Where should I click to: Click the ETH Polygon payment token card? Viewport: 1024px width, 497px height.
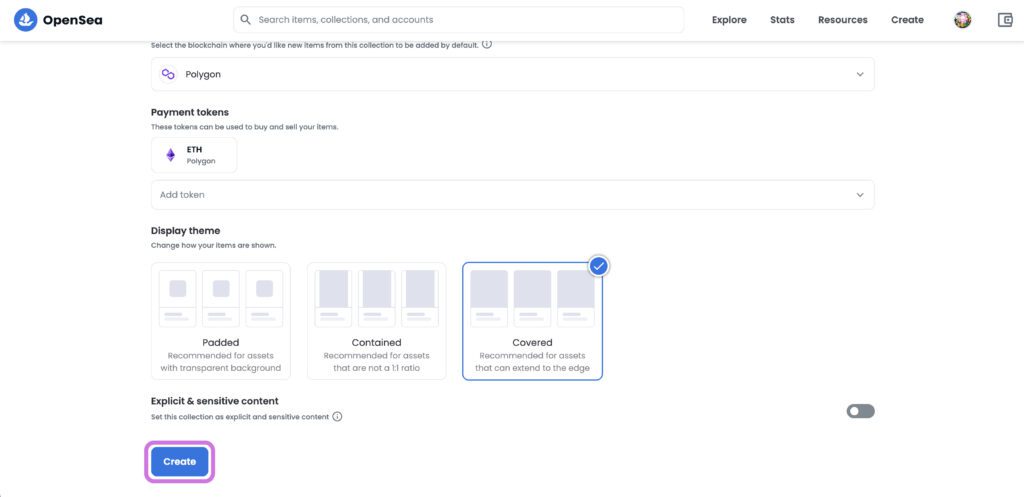[x=194, y=155]
